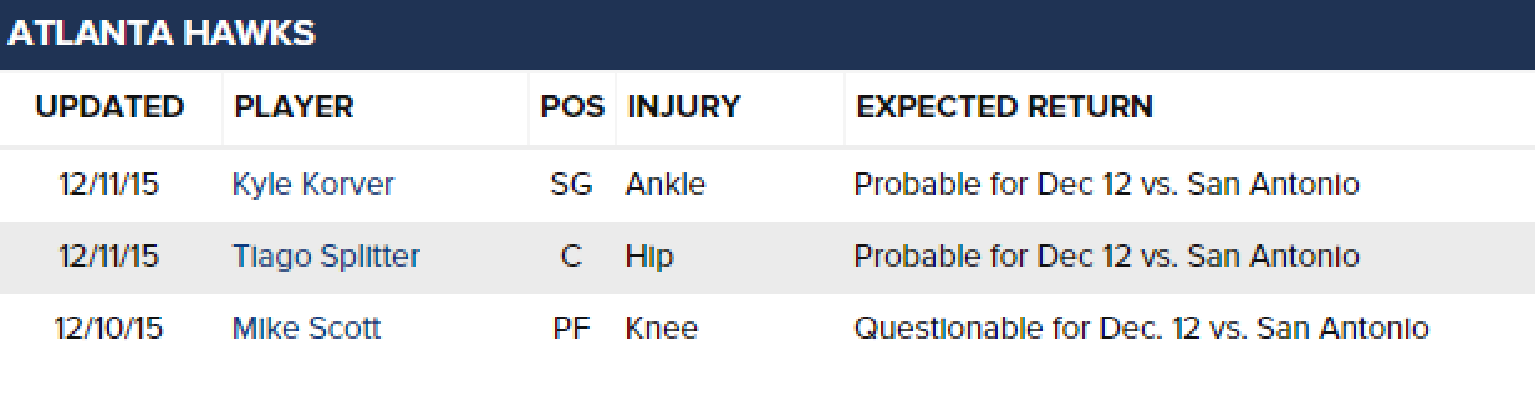Sort by the INJURY column header
The image size is (1535, 409).
coord(684,107)
